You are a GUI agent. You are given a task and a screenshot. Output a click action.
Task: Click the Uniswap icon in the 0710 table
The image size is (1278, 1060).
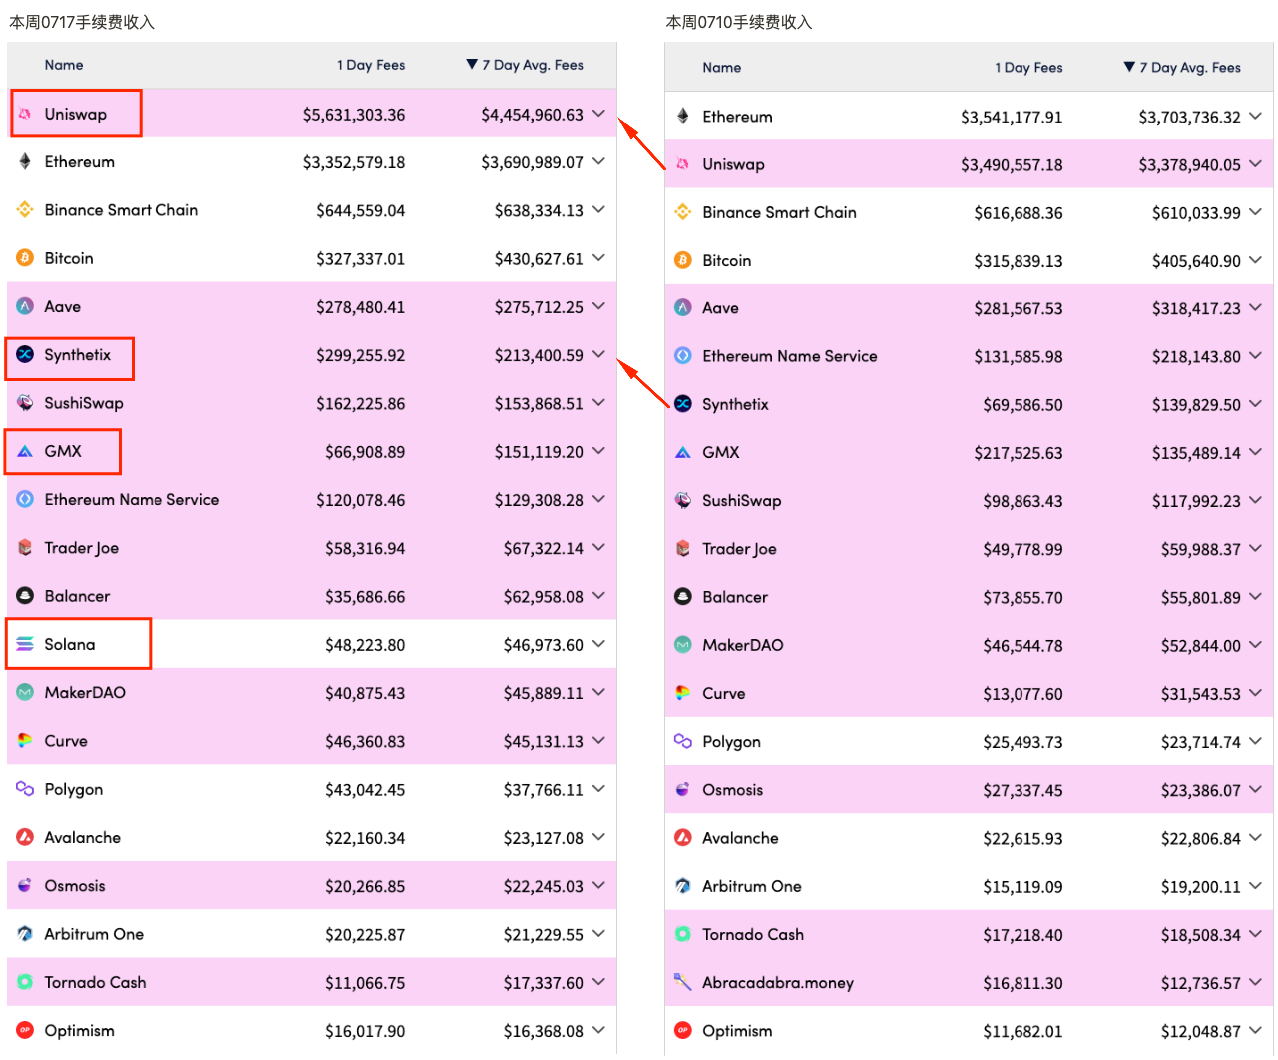683,164
